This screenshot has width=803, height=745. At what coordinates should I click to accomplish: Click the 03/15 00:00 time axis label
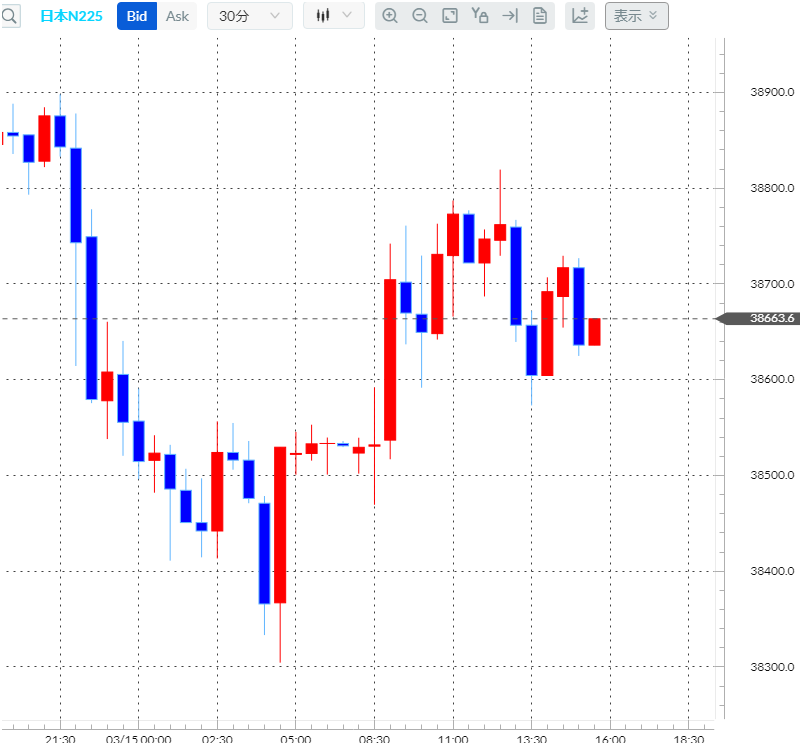pyautogui.click(x=138, y=739)
